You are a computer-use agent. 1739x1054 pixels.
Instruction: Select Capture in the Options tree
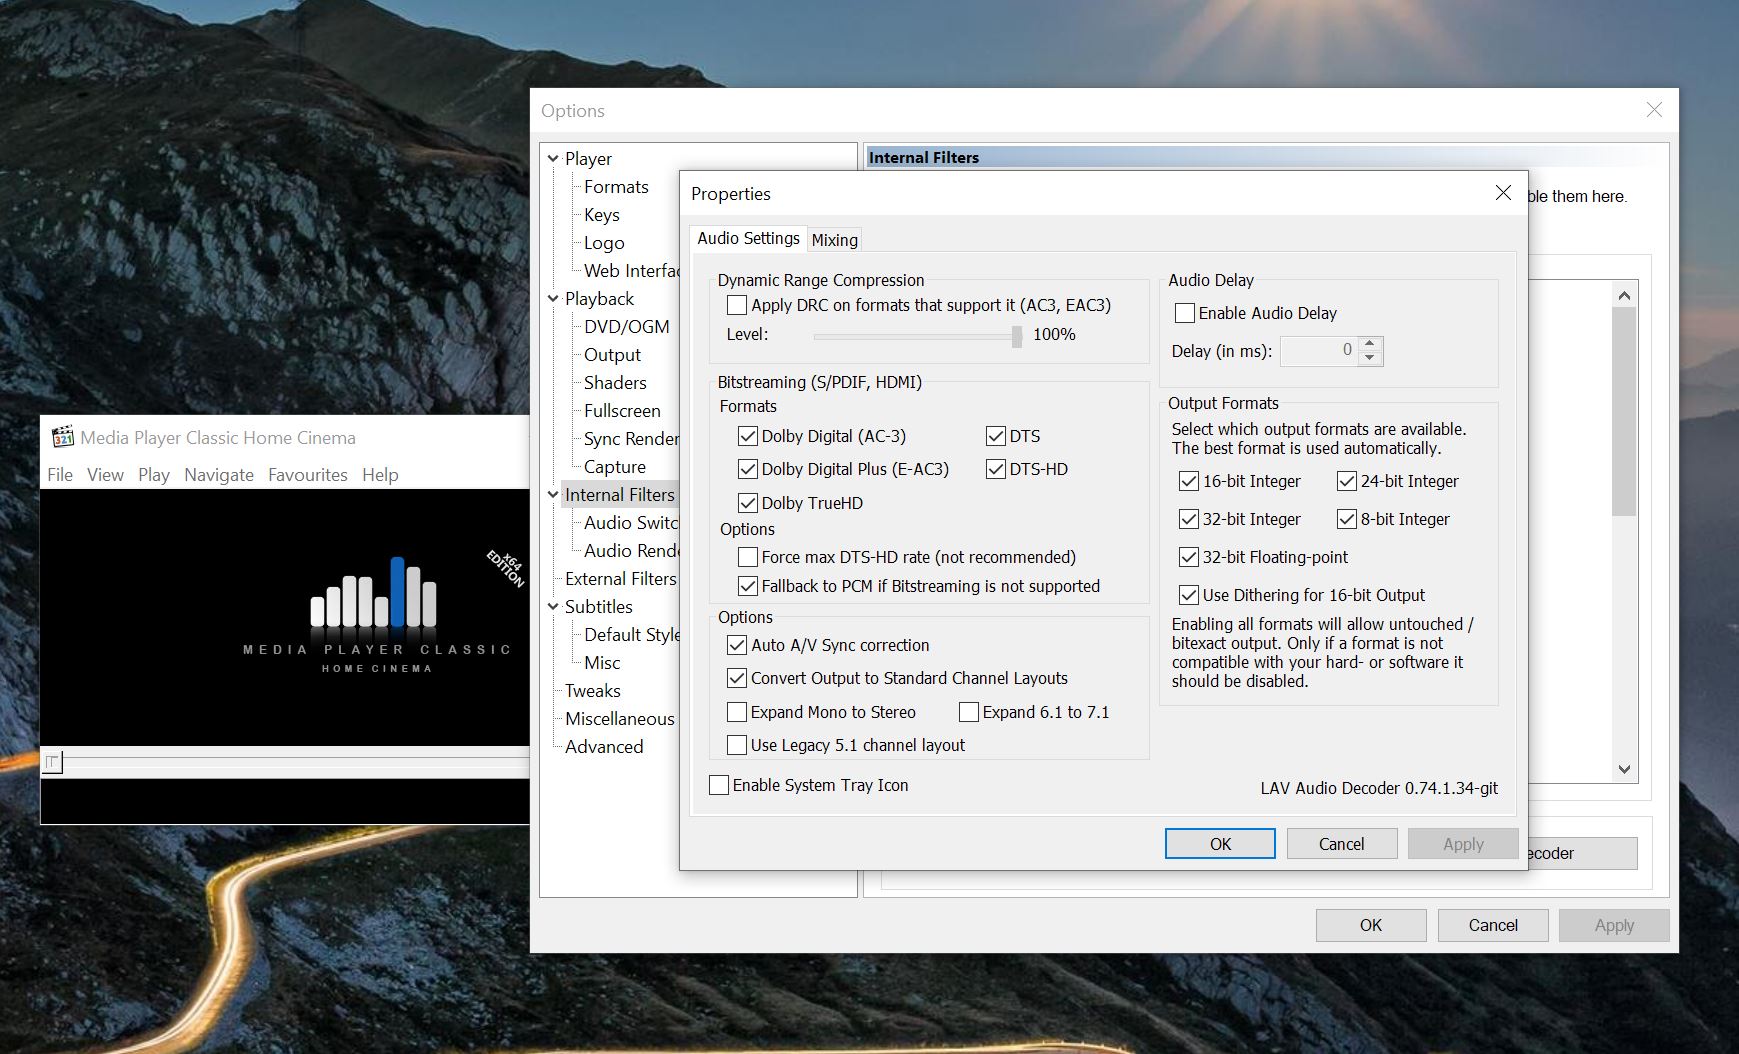[x=615, y=466]
